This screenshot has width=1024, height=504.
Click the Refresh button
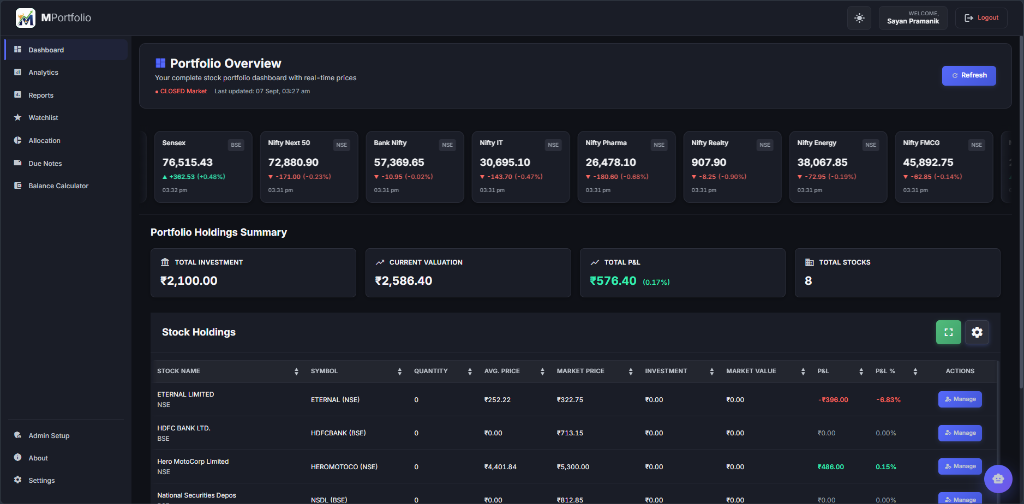pos(968,76)
